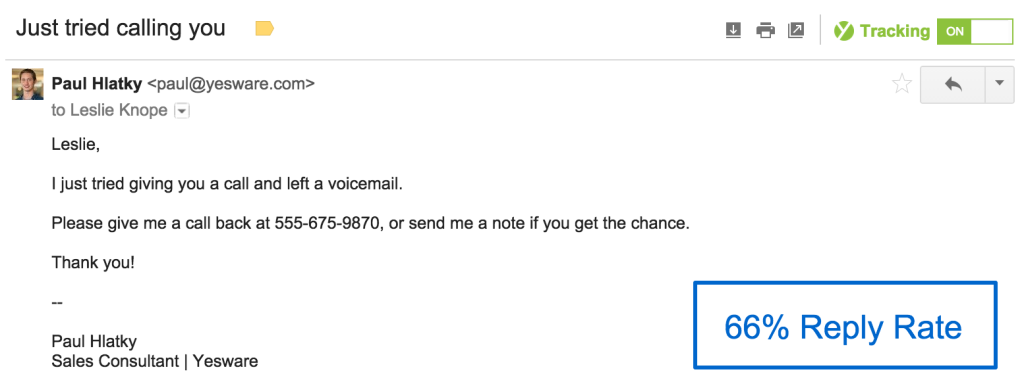Screen dimensions: 1024x380
Task: Click the green Tracking label
Action: 895,31
